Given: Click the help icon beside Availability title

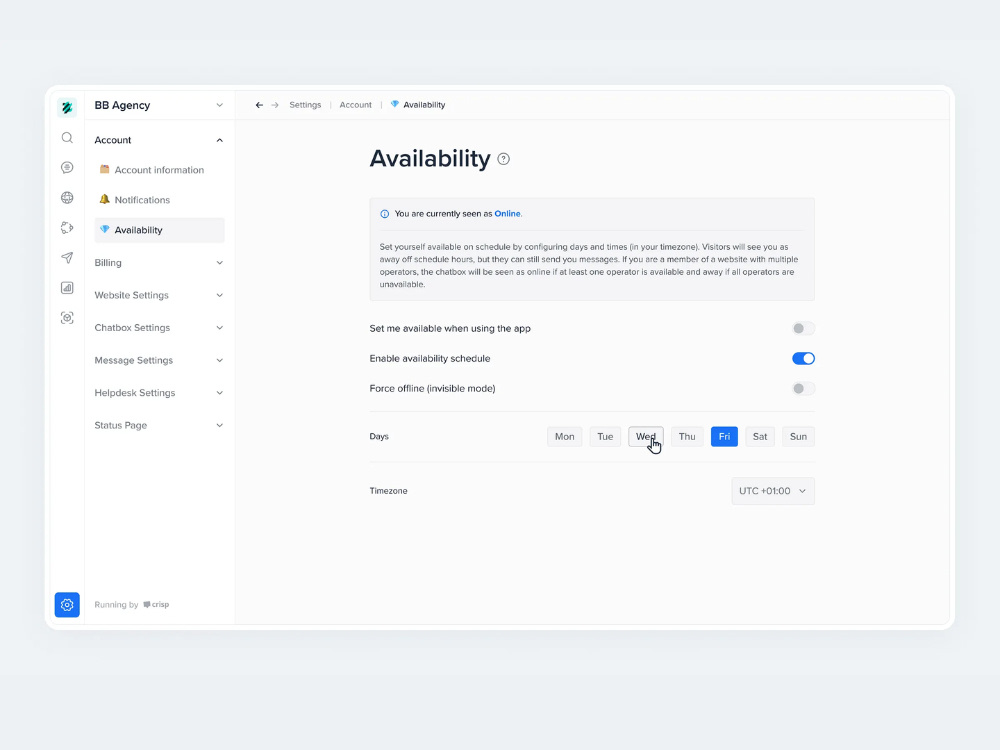Looking at the screenshot, I should [504, 159].
